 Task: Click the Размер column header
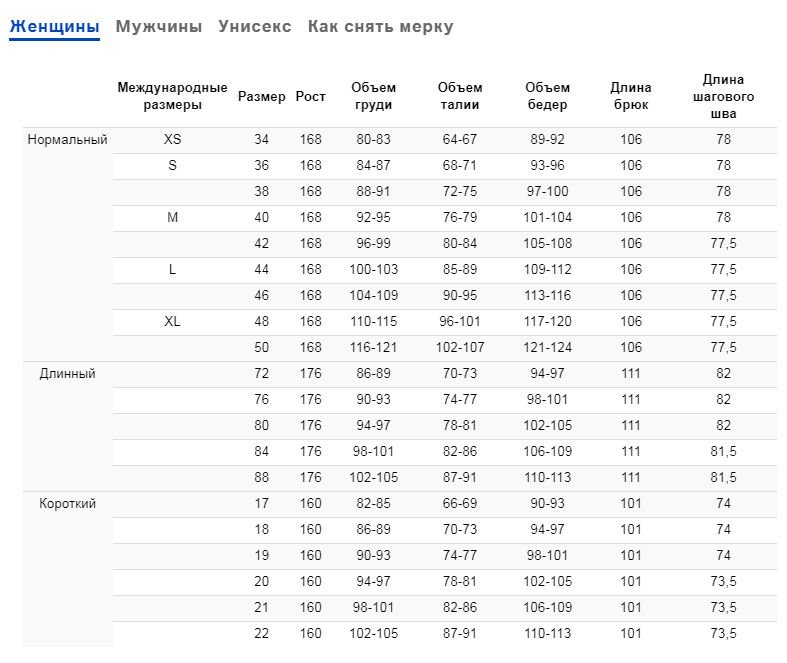[x=262, y=97]
